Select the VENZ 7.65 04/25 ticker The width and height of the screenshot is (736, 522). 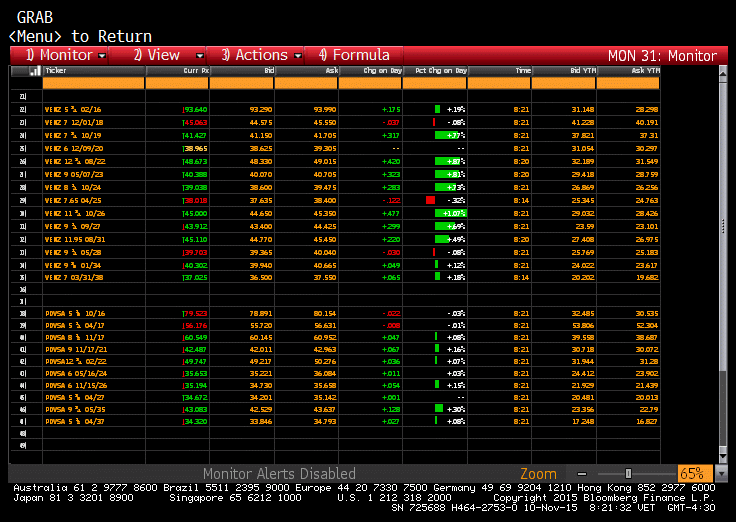point(73,200)
